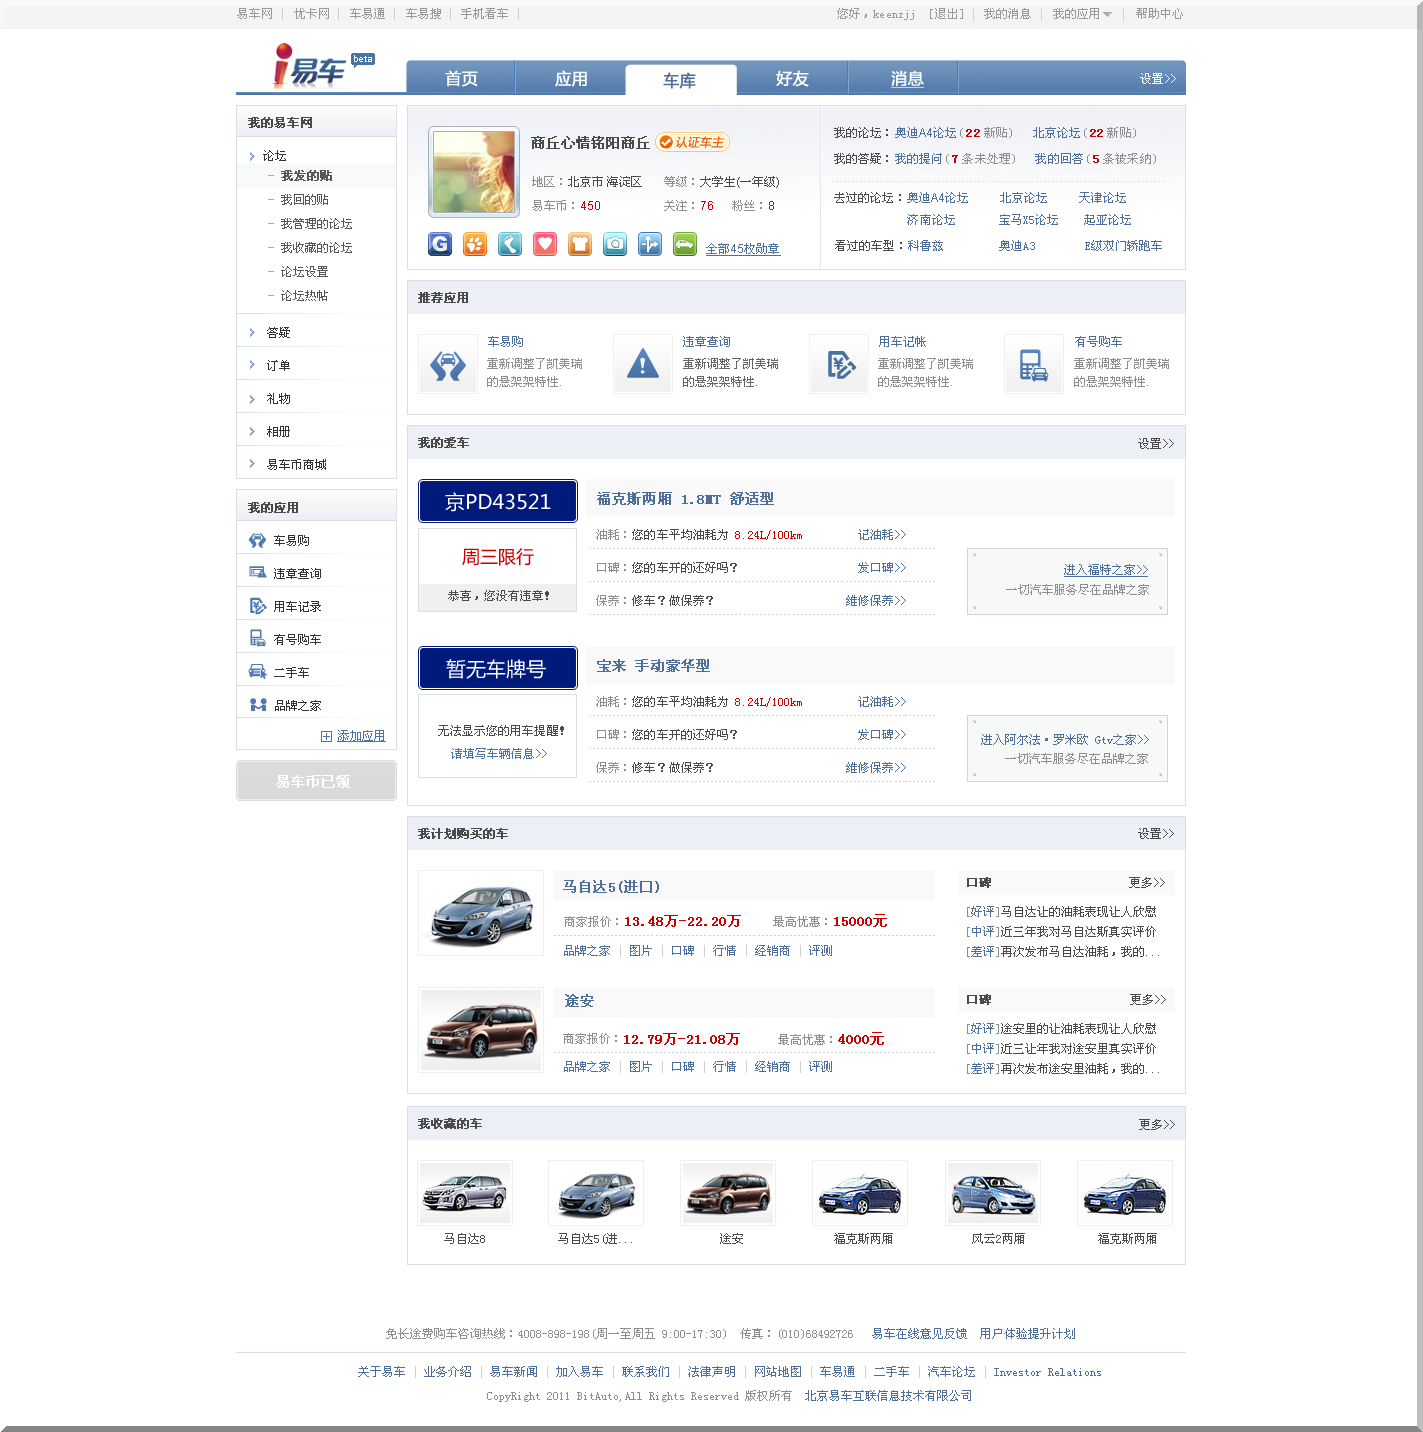Screen dimensions: 1423x1432
Task: Open 违章查询 warning triangle app icon
Action: click(643, 365)
